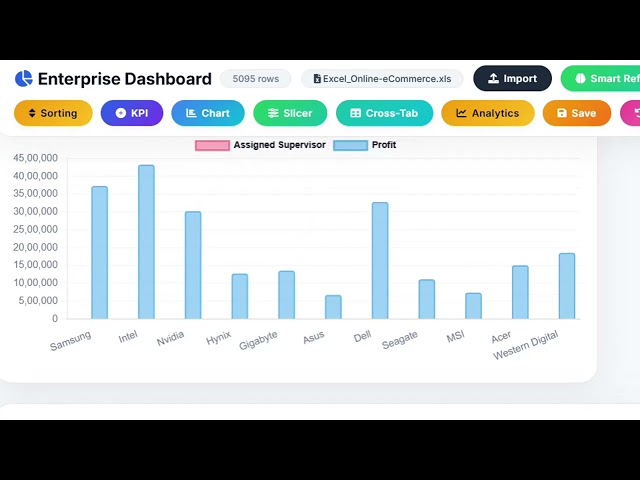The image size is (640, 480).
Task: Open the Sorting button
Action: click(53, 113)
